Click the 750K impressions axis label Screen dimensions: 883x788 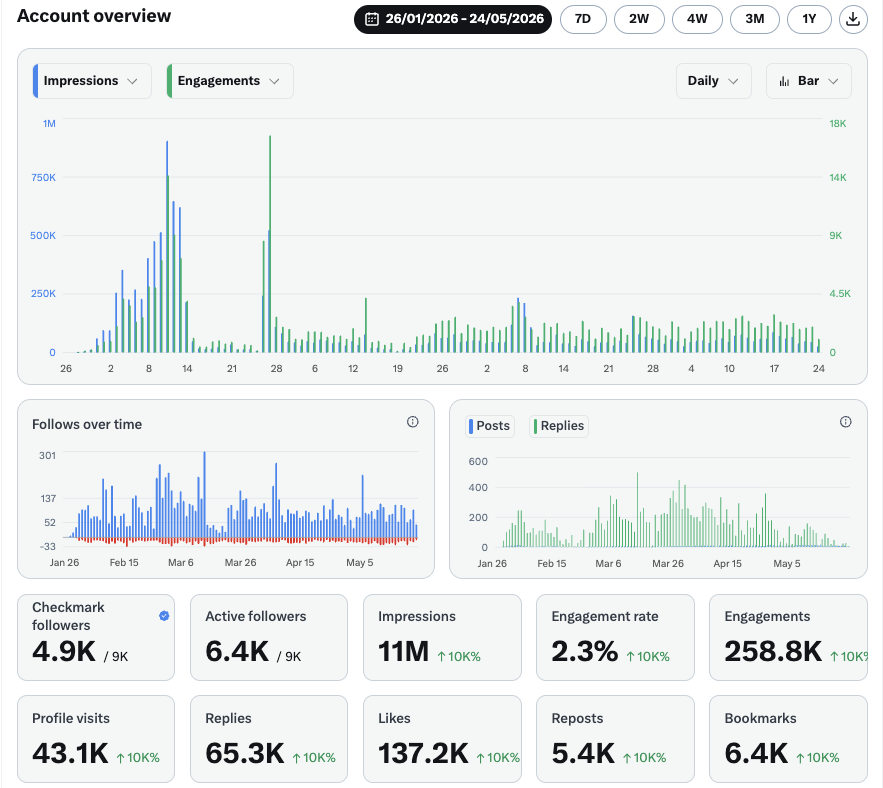(43, 177)
